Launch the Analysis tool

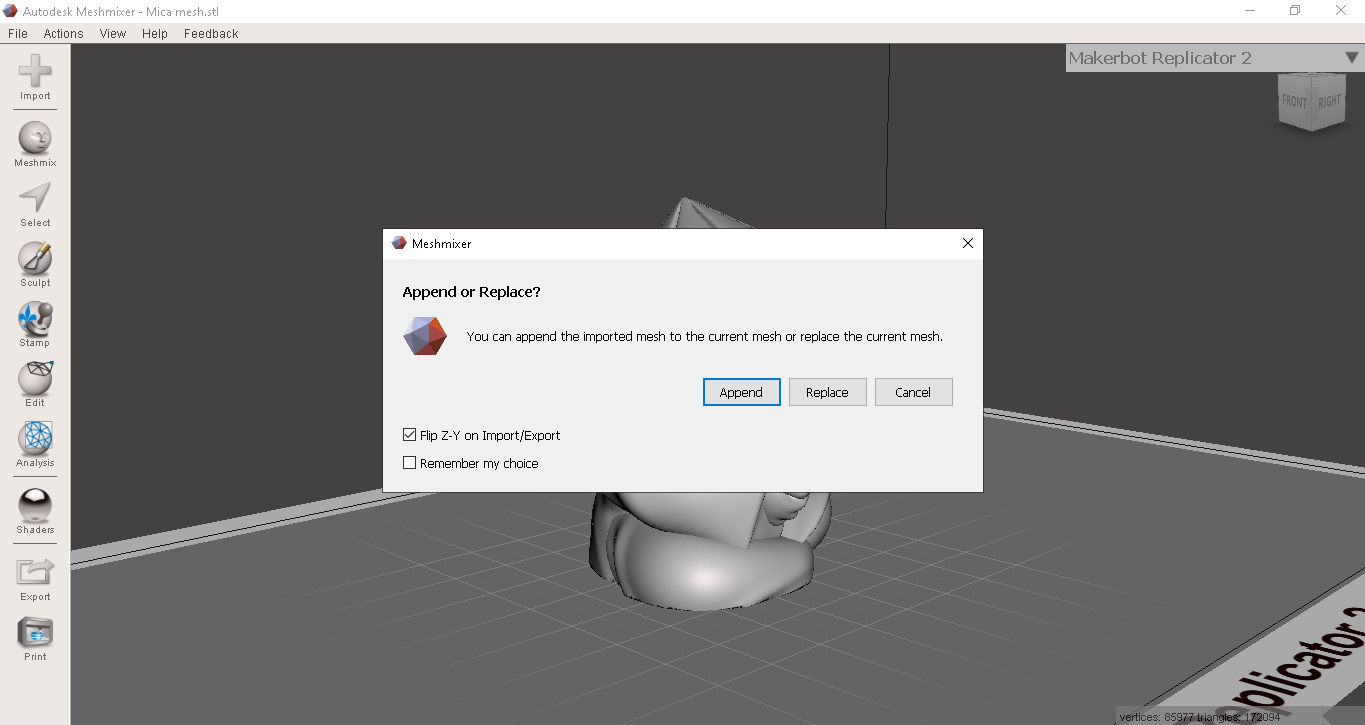click(35, 439)
